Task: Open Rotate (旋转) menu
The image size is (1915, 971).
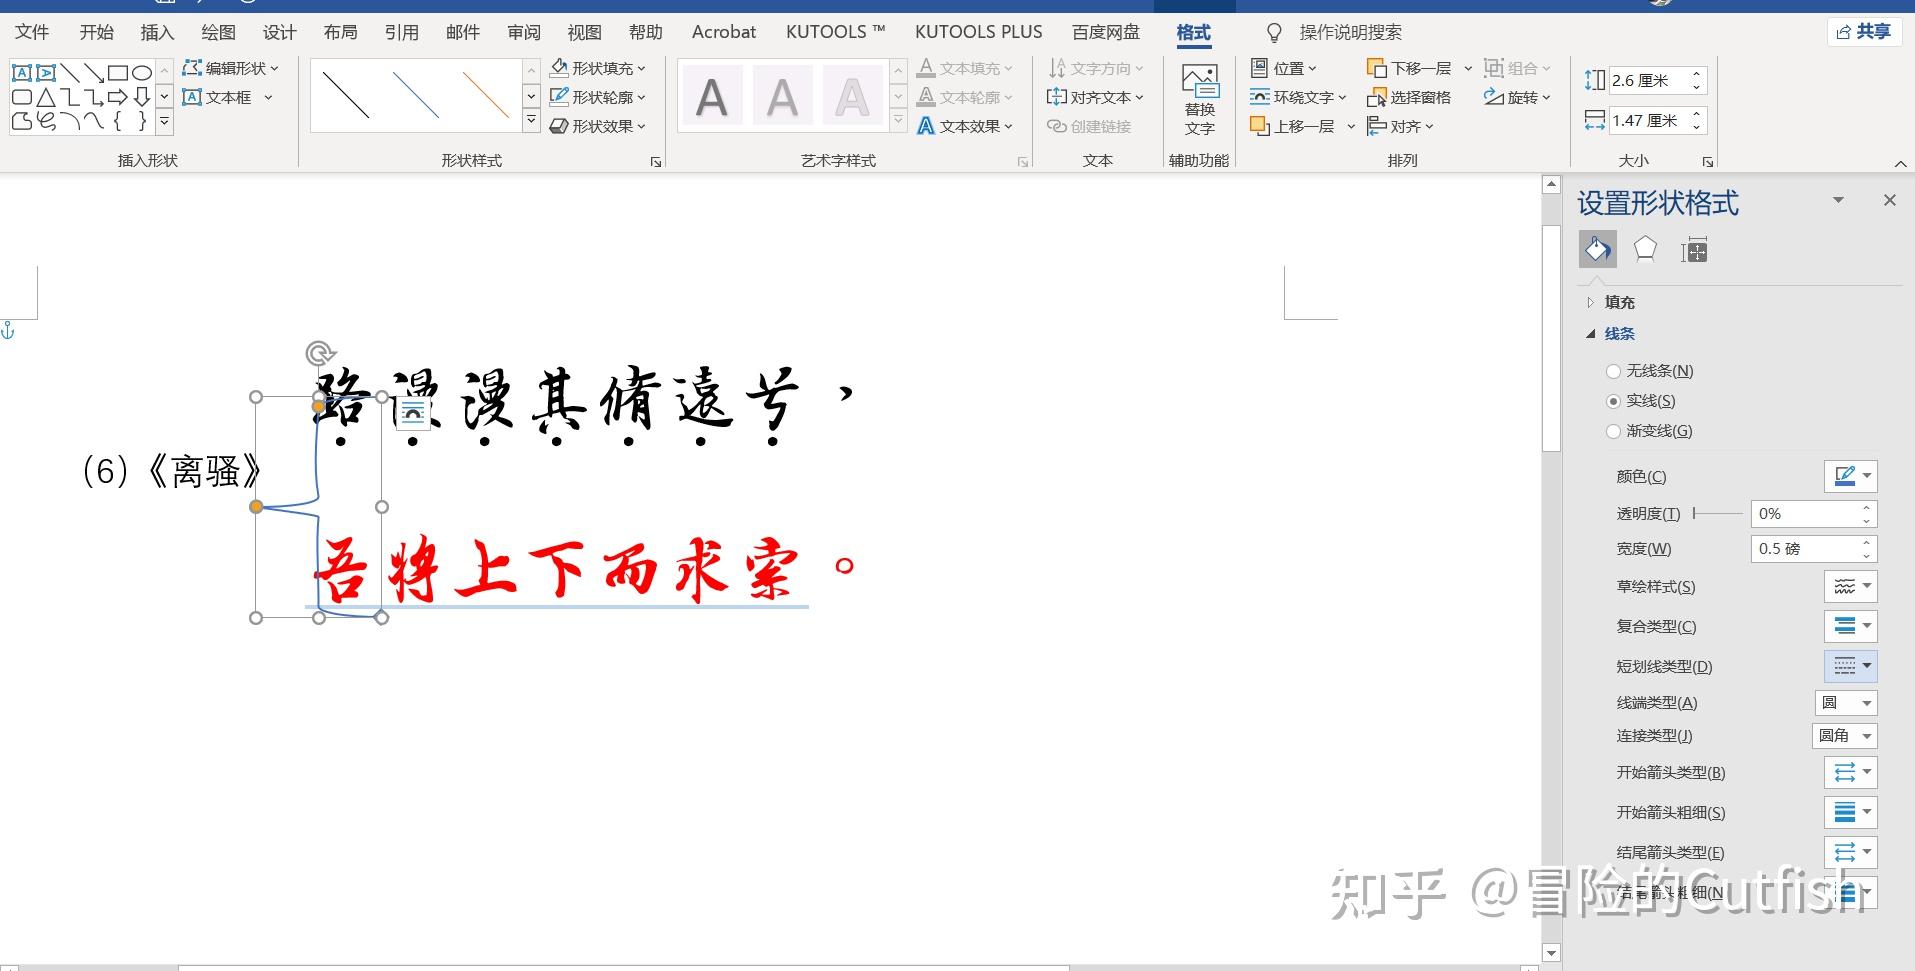Action: [x=1516, y=97]
